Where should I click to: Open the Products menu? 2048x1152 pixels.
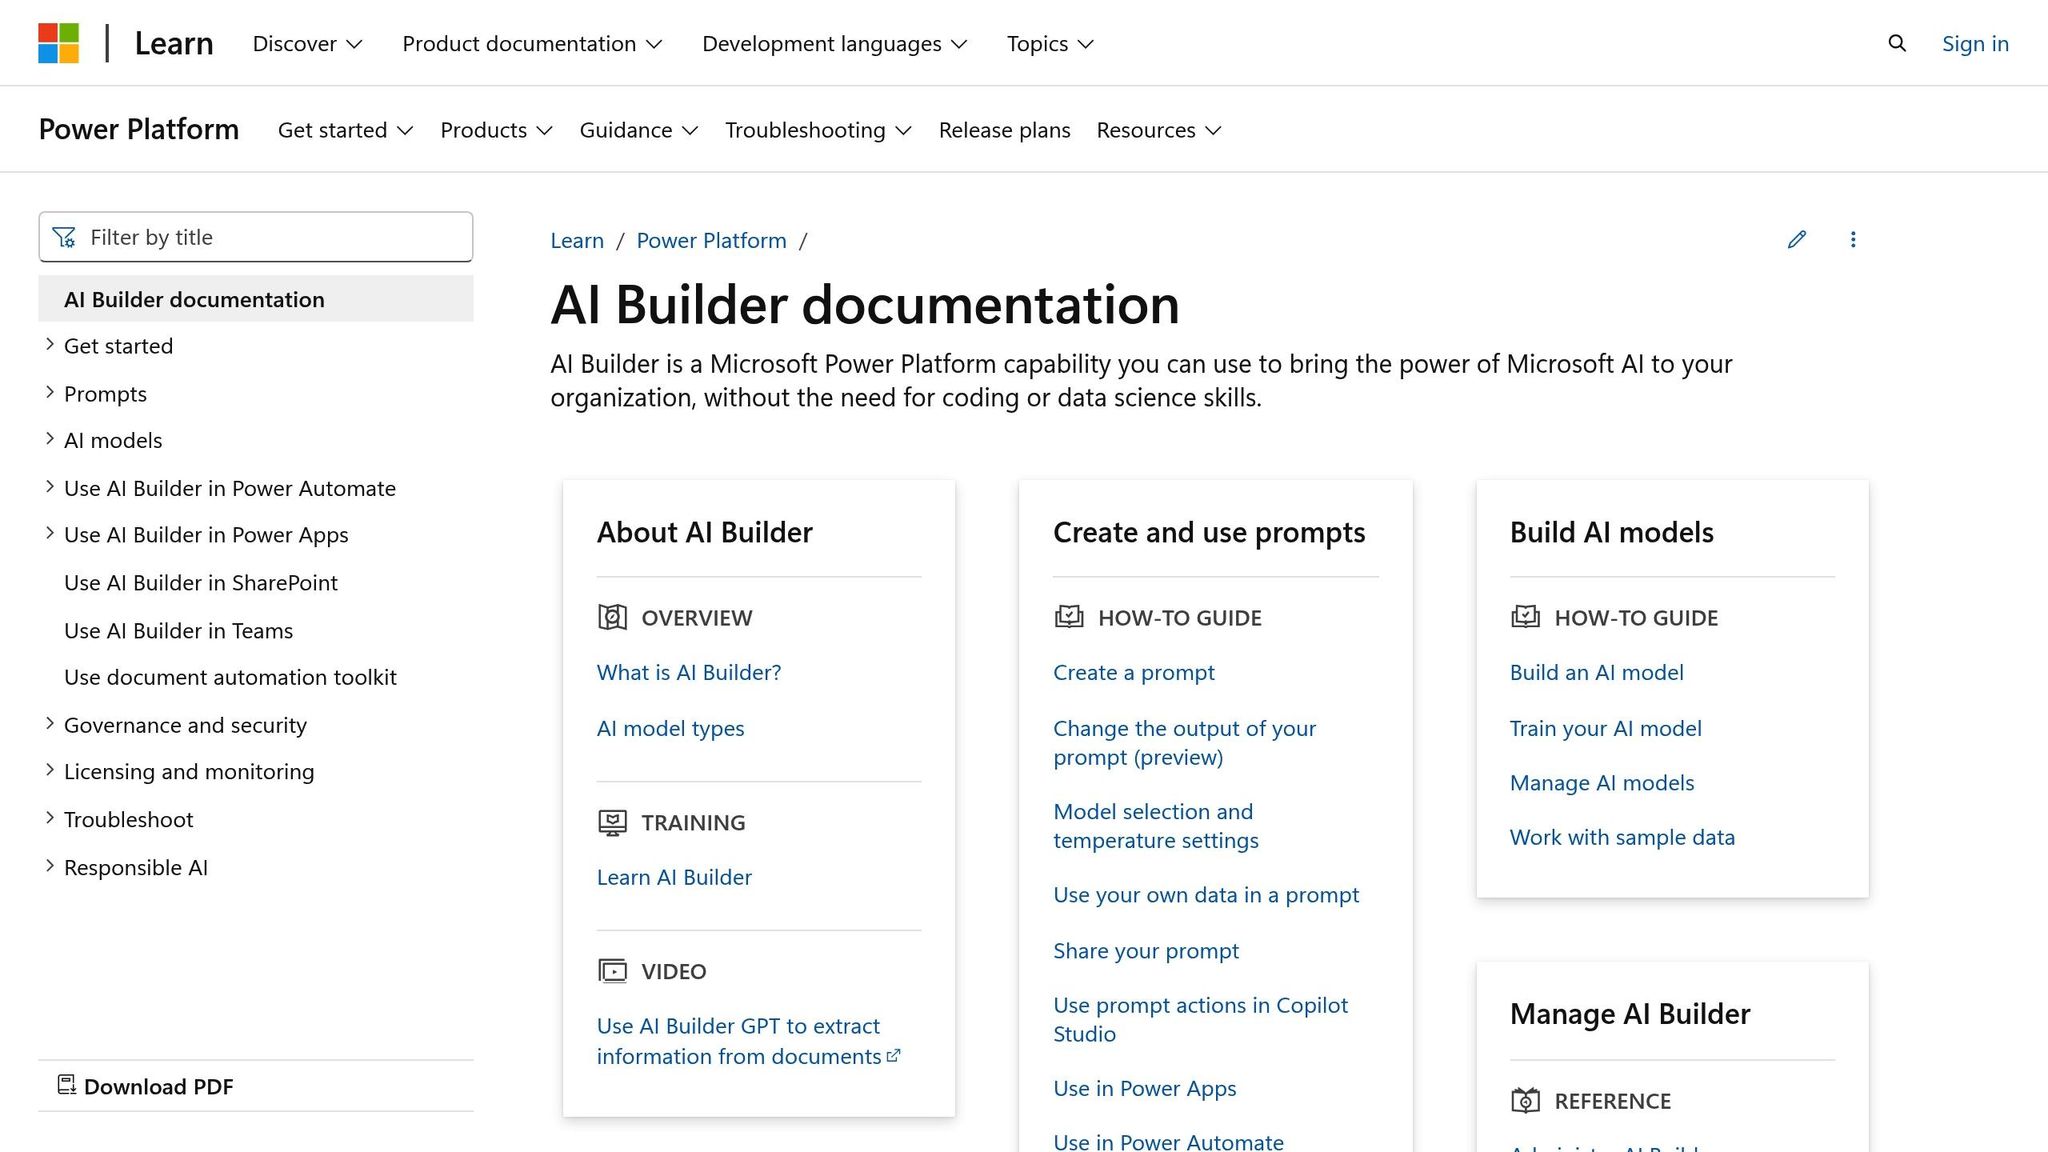click(496, 130)
